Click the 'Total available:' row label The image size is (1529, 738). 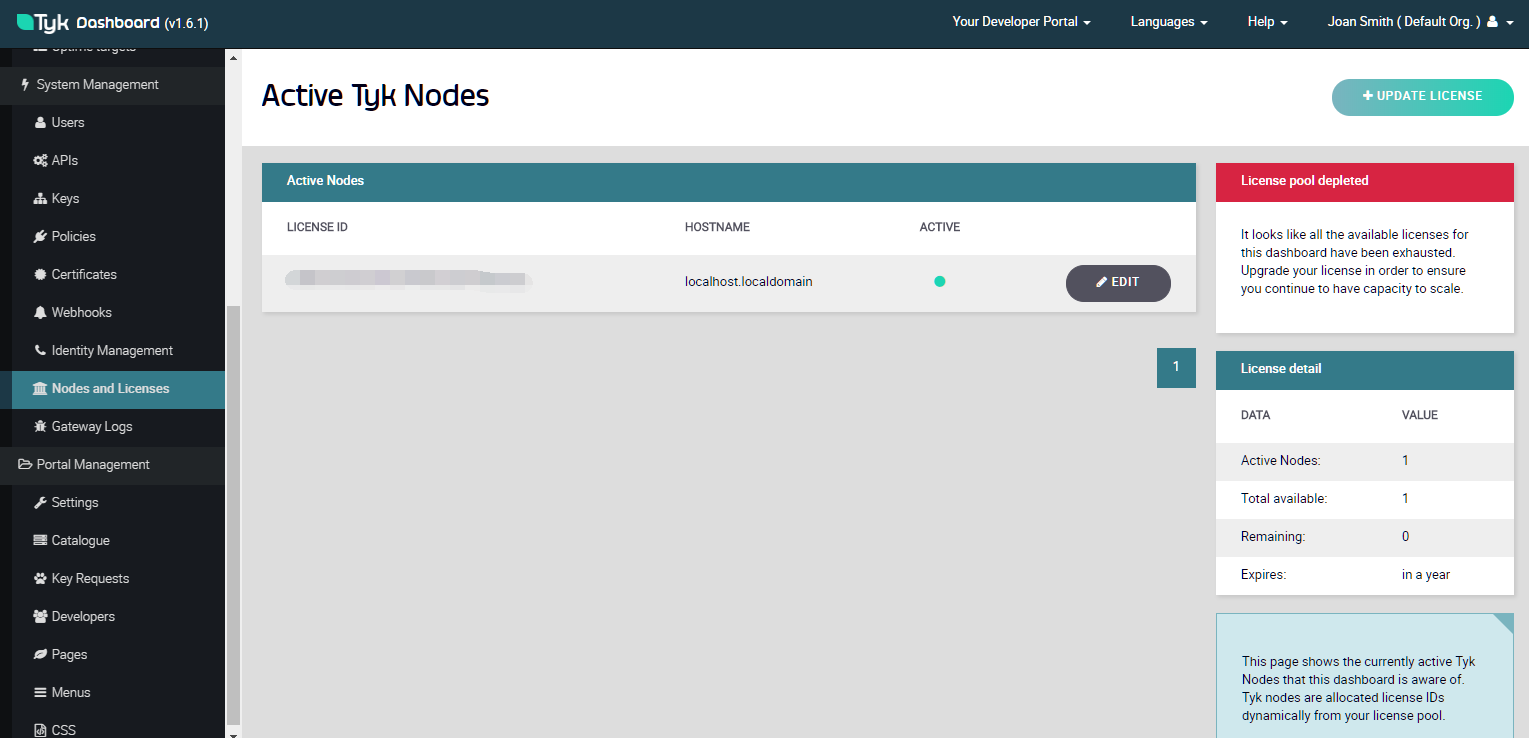click(x=1284, y=499)
